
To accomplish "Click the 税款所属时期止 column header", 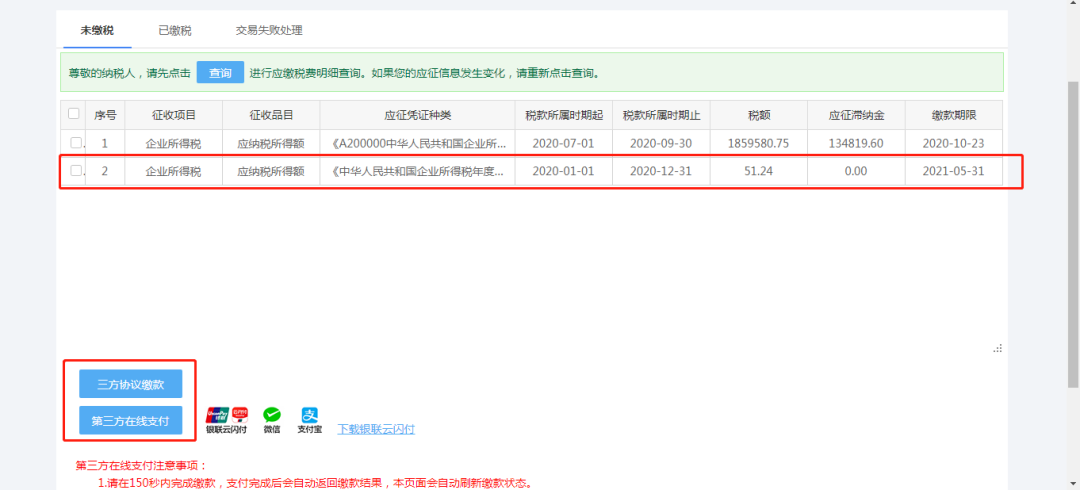I will click(662, 115).
